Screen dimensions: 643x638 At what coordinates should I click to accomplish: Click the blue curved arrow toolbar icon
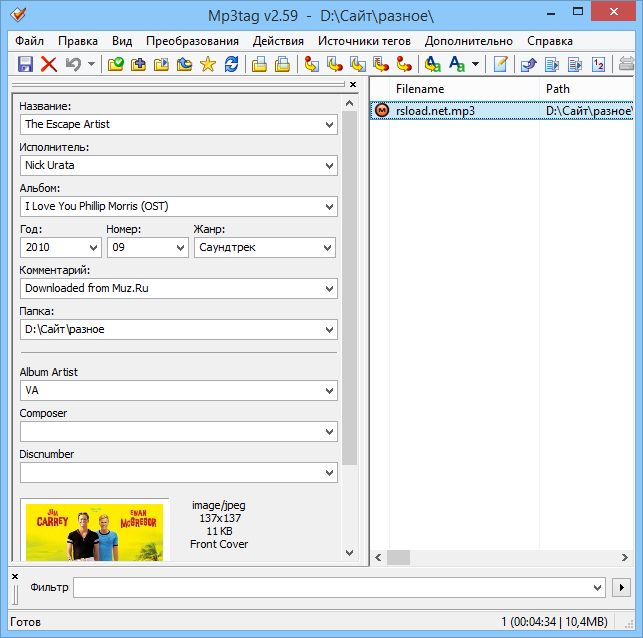coord(529,64)
